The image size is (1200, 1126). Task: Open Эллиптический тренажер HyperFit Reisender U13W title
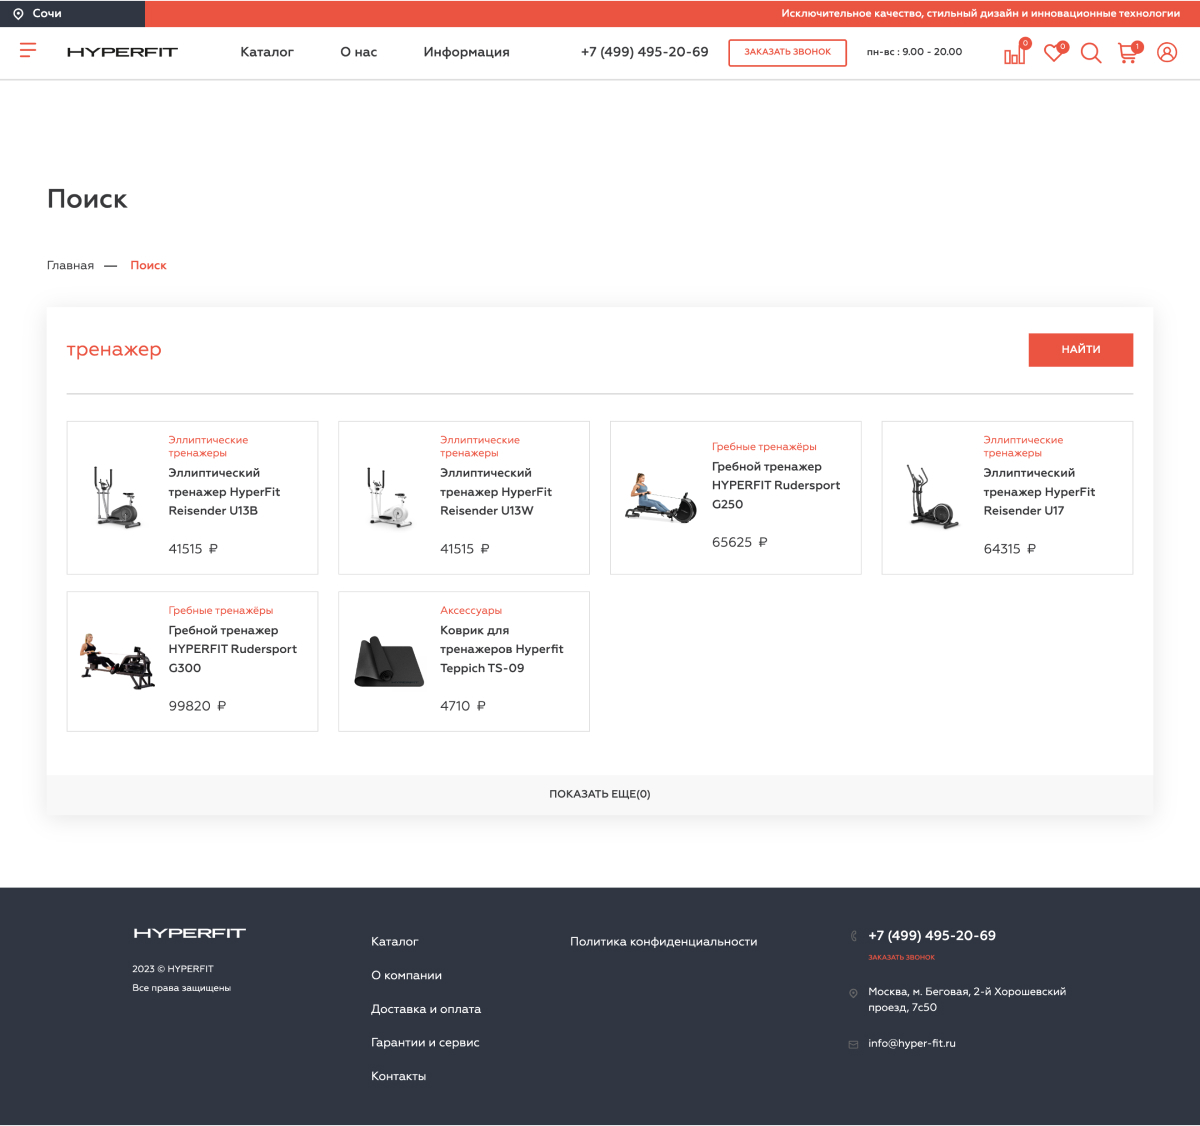[496, 492]
